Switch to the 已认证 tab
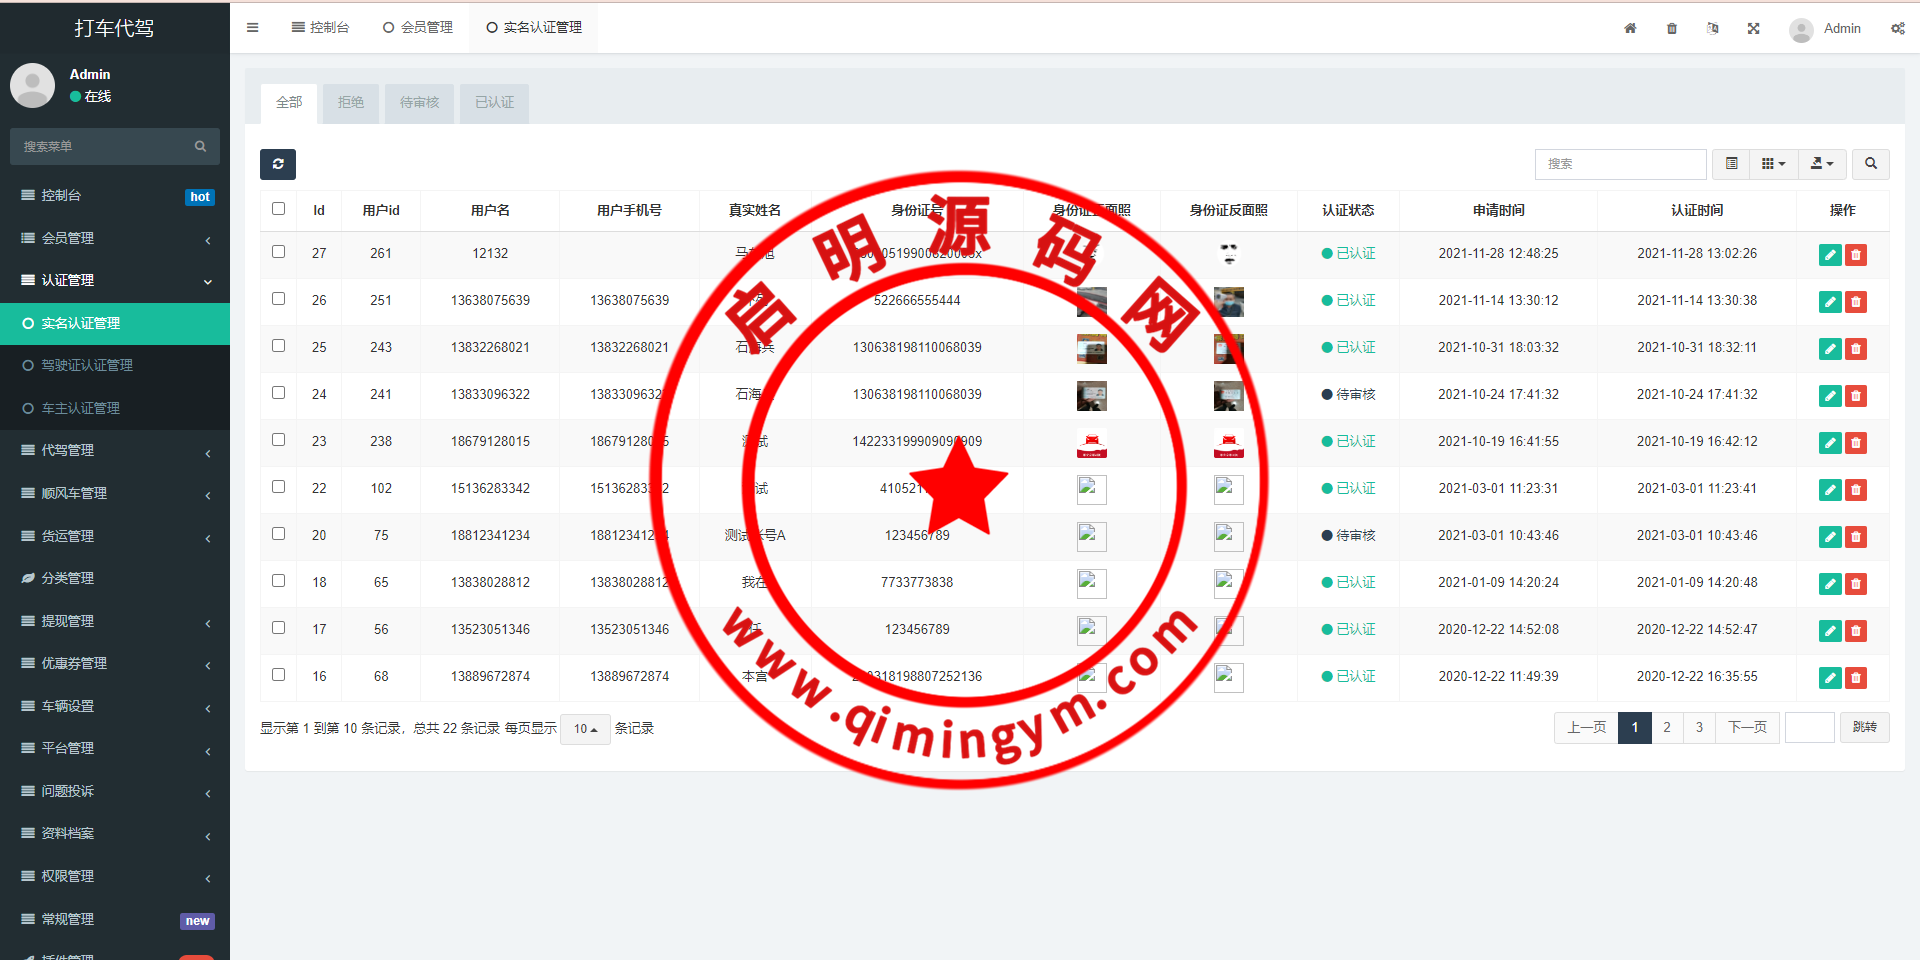 tap(494, 103)
